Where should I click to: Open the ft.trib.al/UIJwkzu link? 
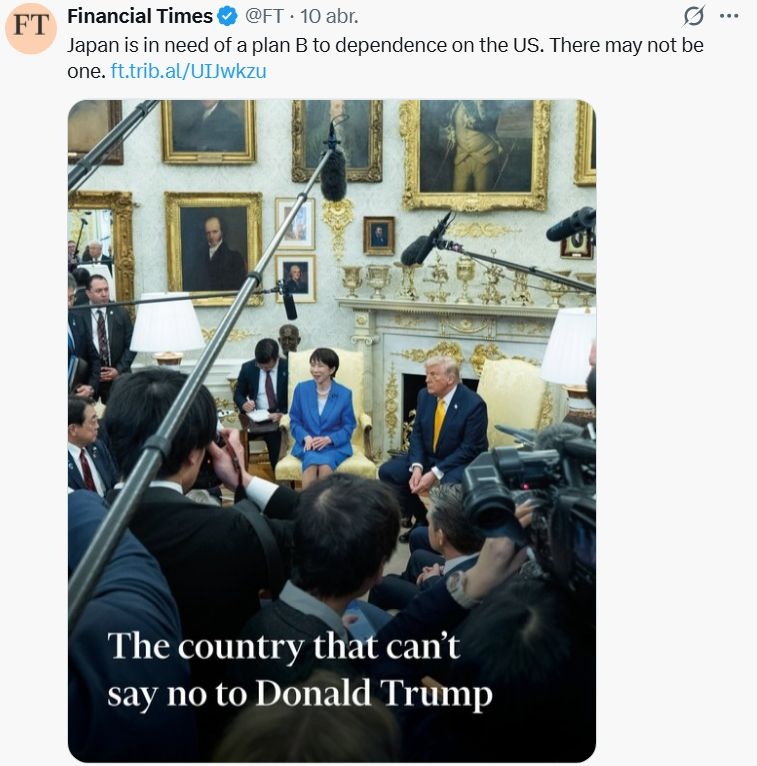188,71
